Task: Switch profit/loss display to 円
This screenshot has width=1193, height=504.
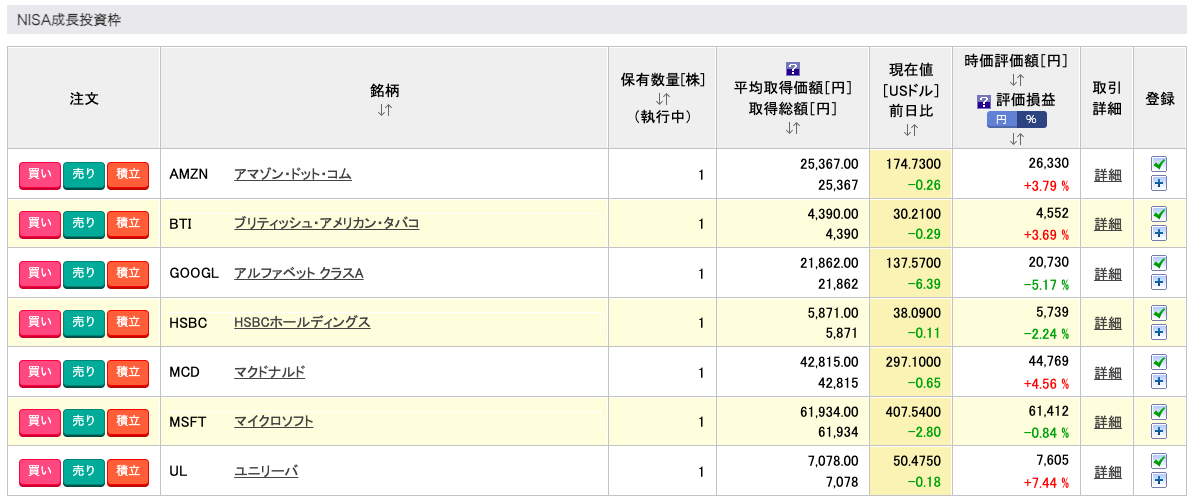Action: (1001, 120)
